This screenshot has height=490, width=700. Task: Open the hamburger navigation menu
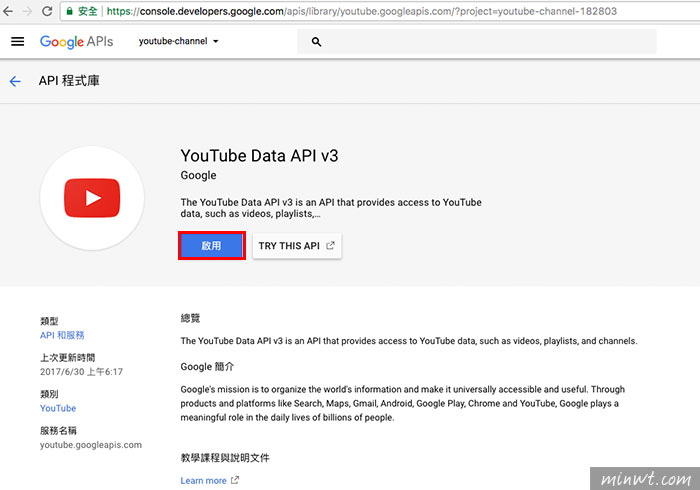pyautogui.click(x=17, y=42)
